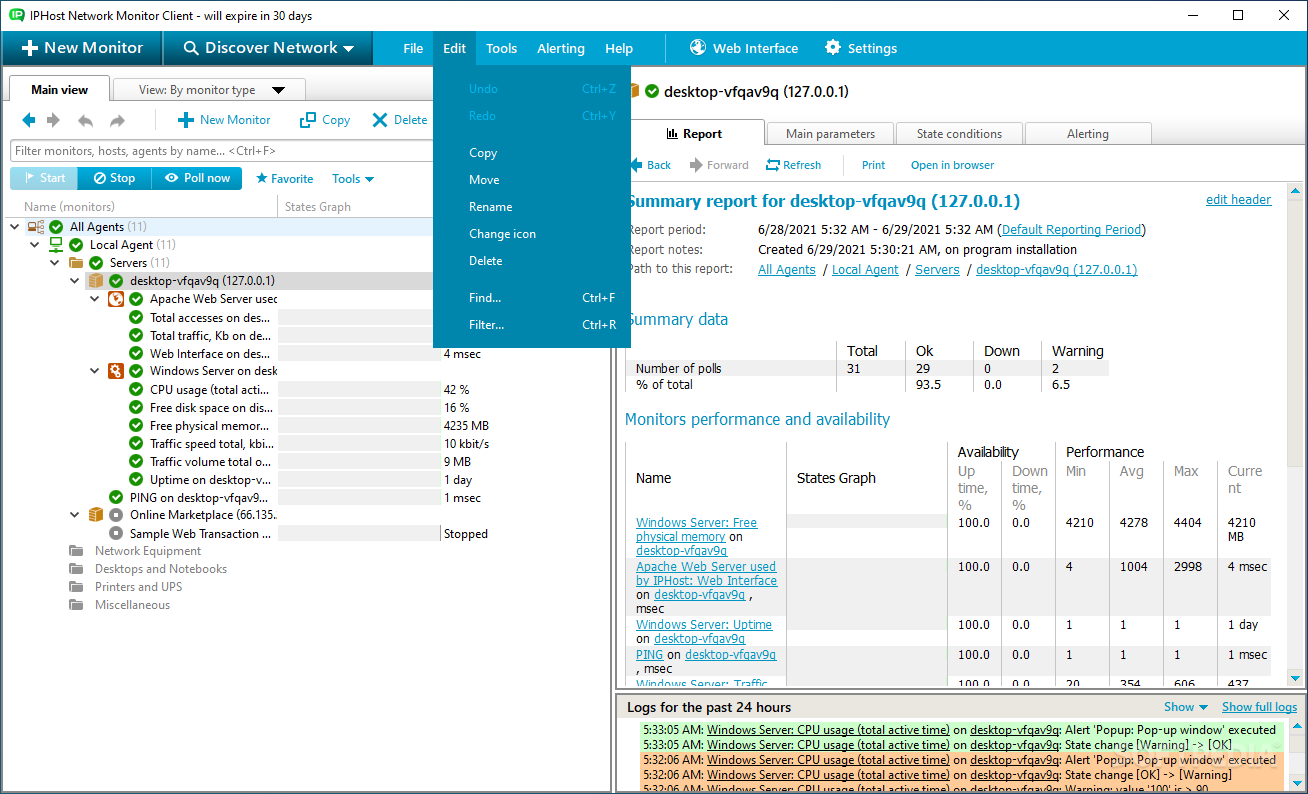Open the Windows Server: Uptime report link
Screen dimensions: 1308x794
coord(704,625)
